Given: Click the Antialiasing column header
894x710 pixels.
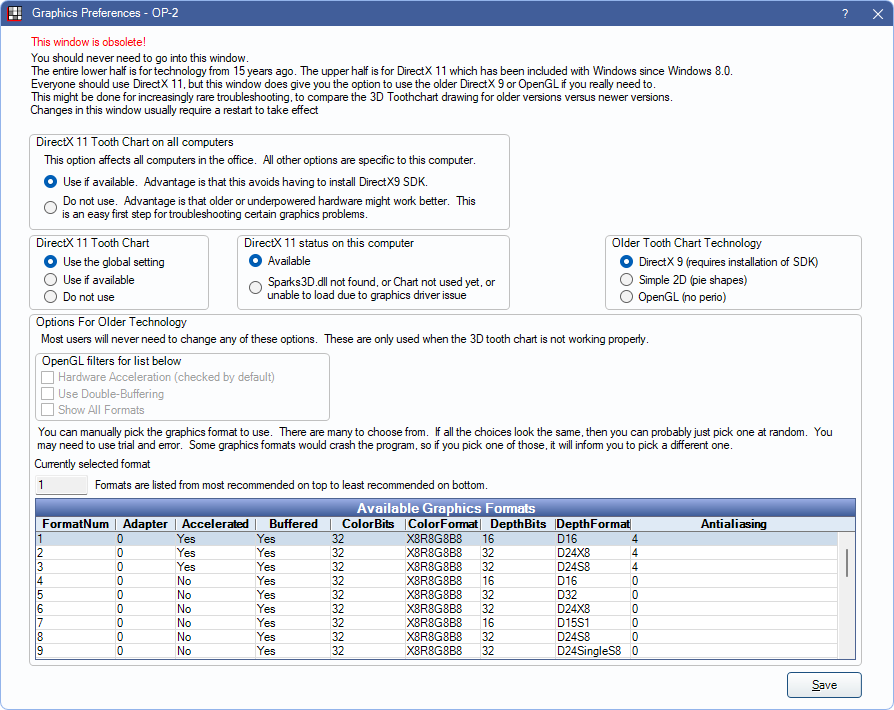Looking at the screenshot, I should point(734,524).
